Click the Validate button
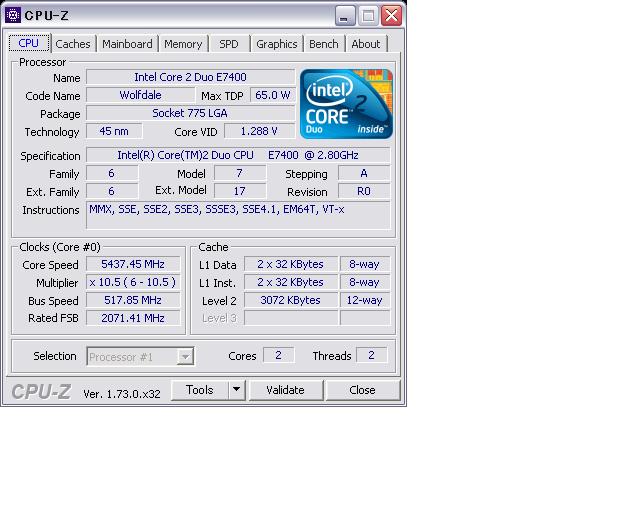The width and height of the screenshot is (640, 512). pos(286,390)
